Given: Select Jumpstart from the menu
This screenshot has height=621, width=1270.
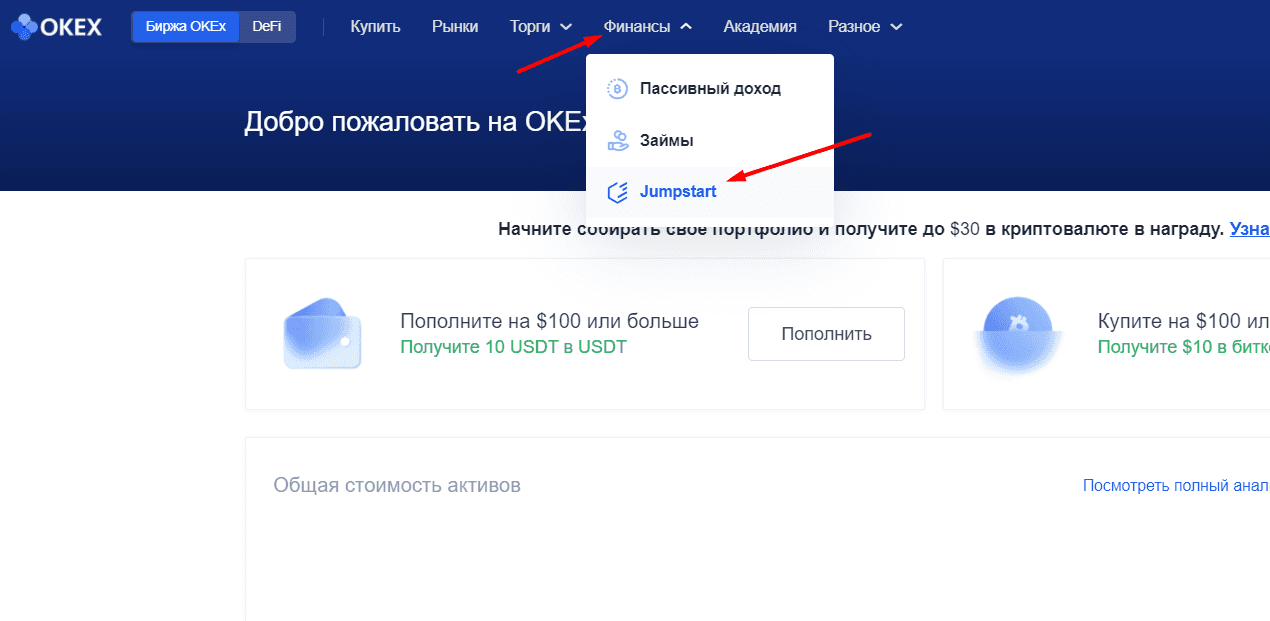Looking at the screenshot, I should point(710,192).
